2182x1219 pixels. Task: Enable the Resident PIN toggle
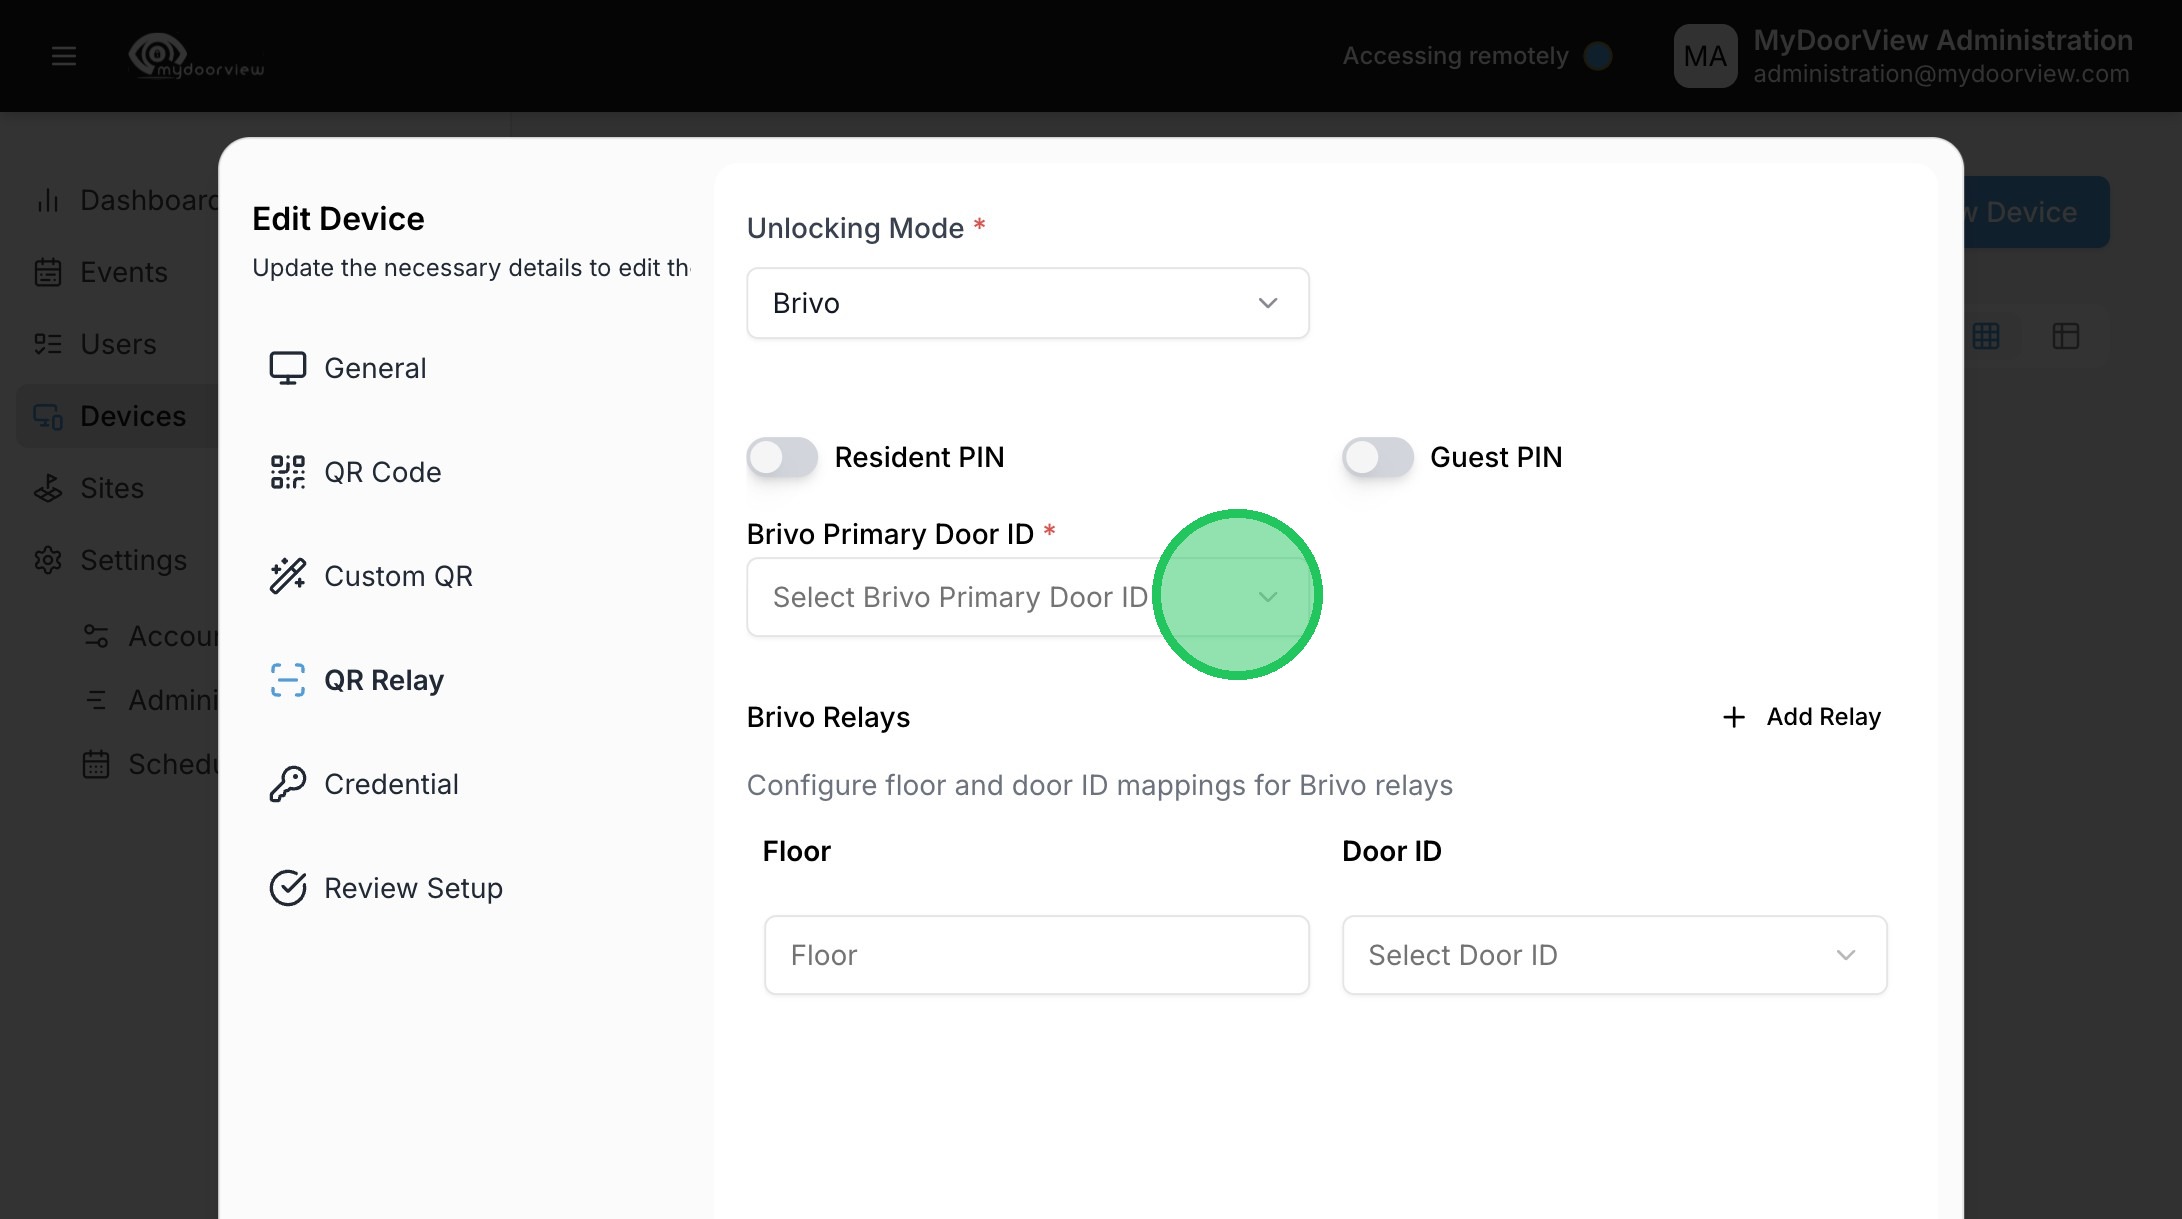coord(782,458)
